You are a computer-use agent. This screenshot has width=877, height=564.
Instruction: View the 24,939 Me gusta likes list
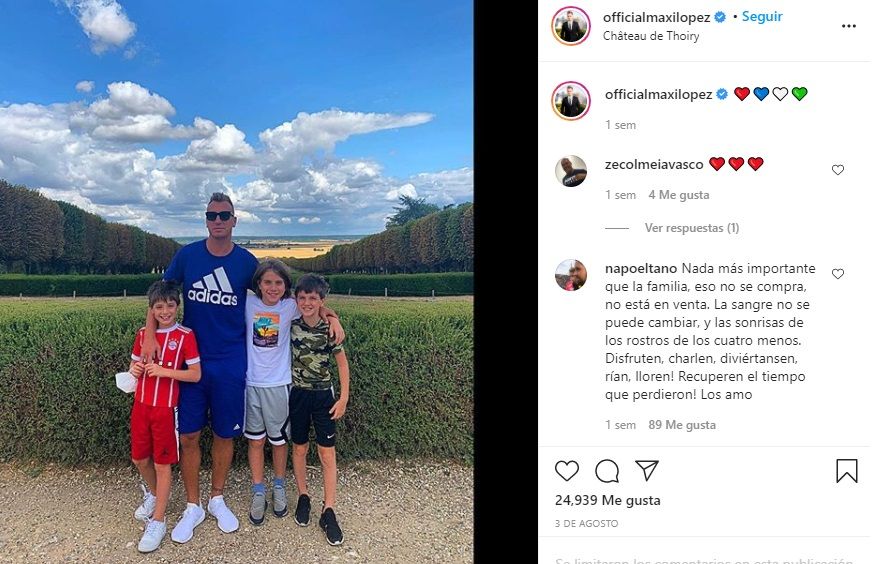607,500
